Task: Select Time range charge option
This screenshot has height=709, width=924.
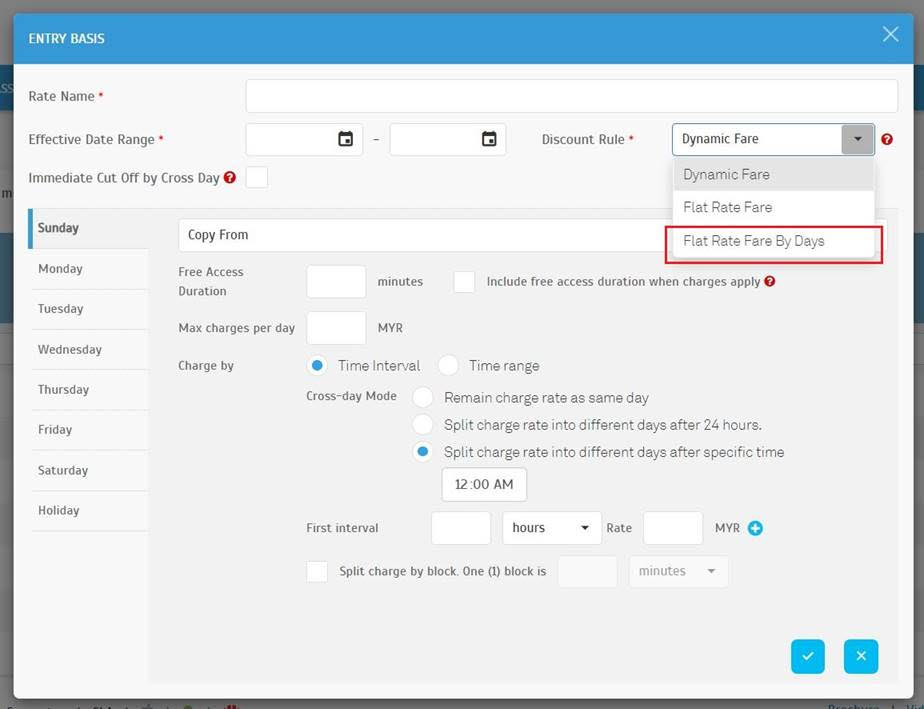Action: [x=449, y=366]
